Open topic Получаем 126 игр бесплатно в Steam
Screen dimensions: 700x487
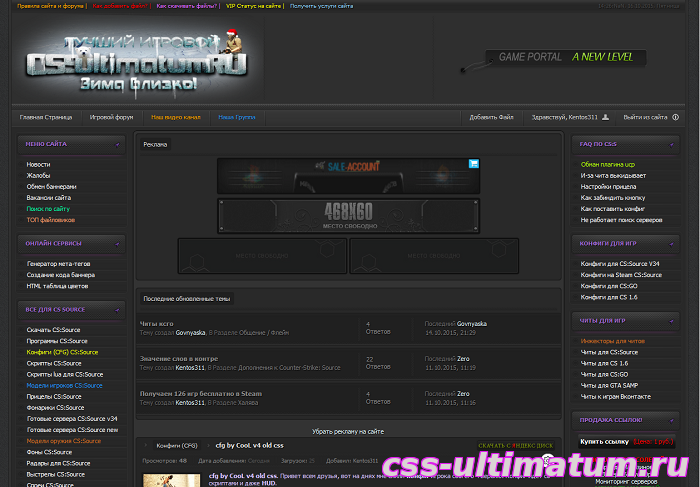coord(201,394)
